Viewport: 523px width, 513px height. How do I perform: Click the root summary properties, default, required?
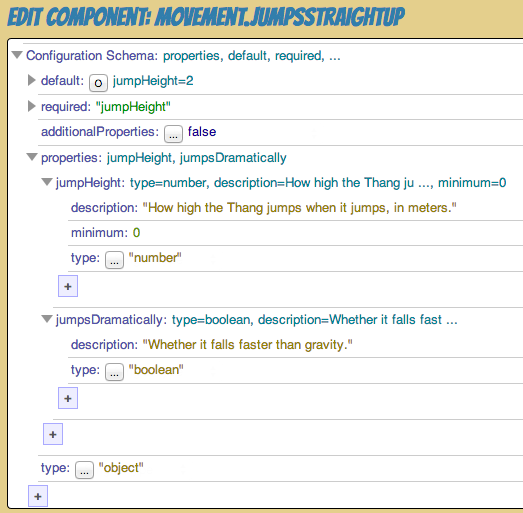(x=251, y=56)
